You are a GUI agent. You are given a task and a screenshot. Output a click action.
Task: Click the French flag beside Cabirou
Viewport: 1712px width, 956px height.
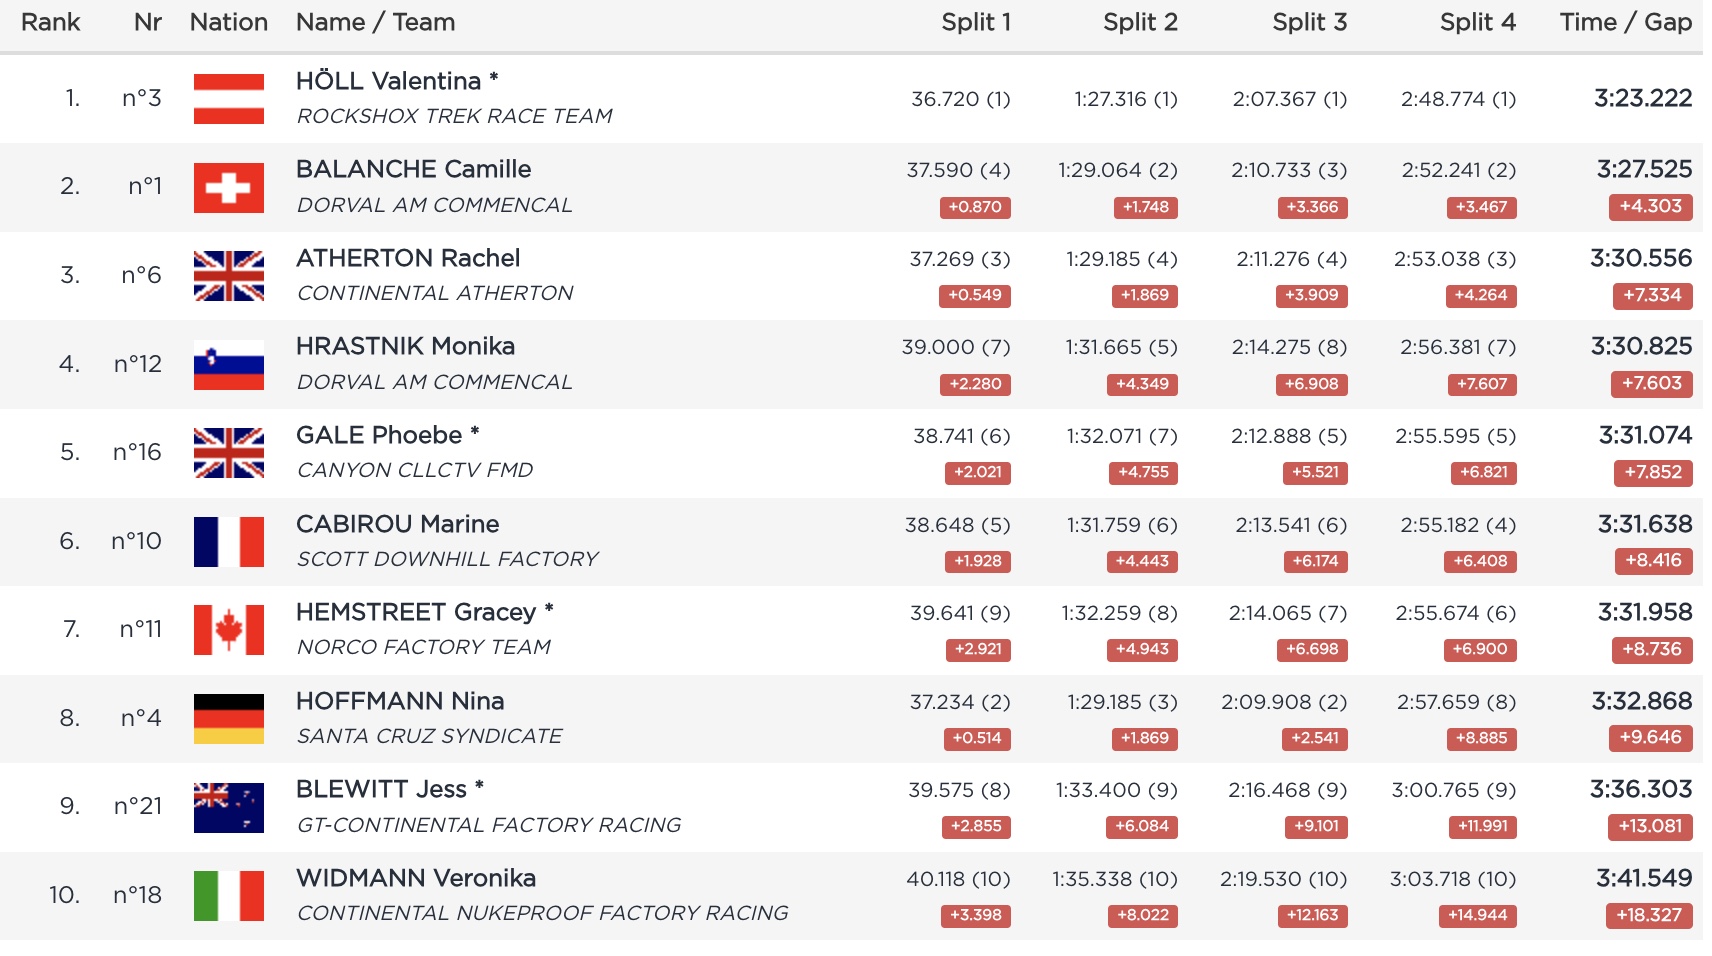pyautogui.click(x=229, y=542)
